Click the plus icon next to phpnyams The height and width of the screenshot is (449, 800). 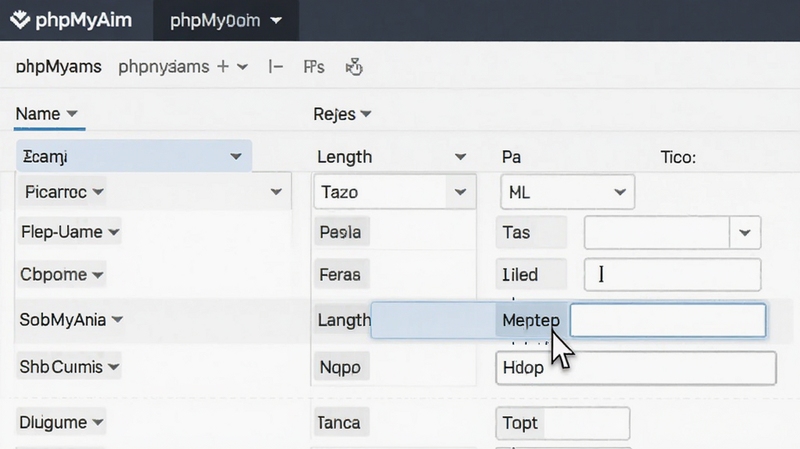(x=222, y=66)
